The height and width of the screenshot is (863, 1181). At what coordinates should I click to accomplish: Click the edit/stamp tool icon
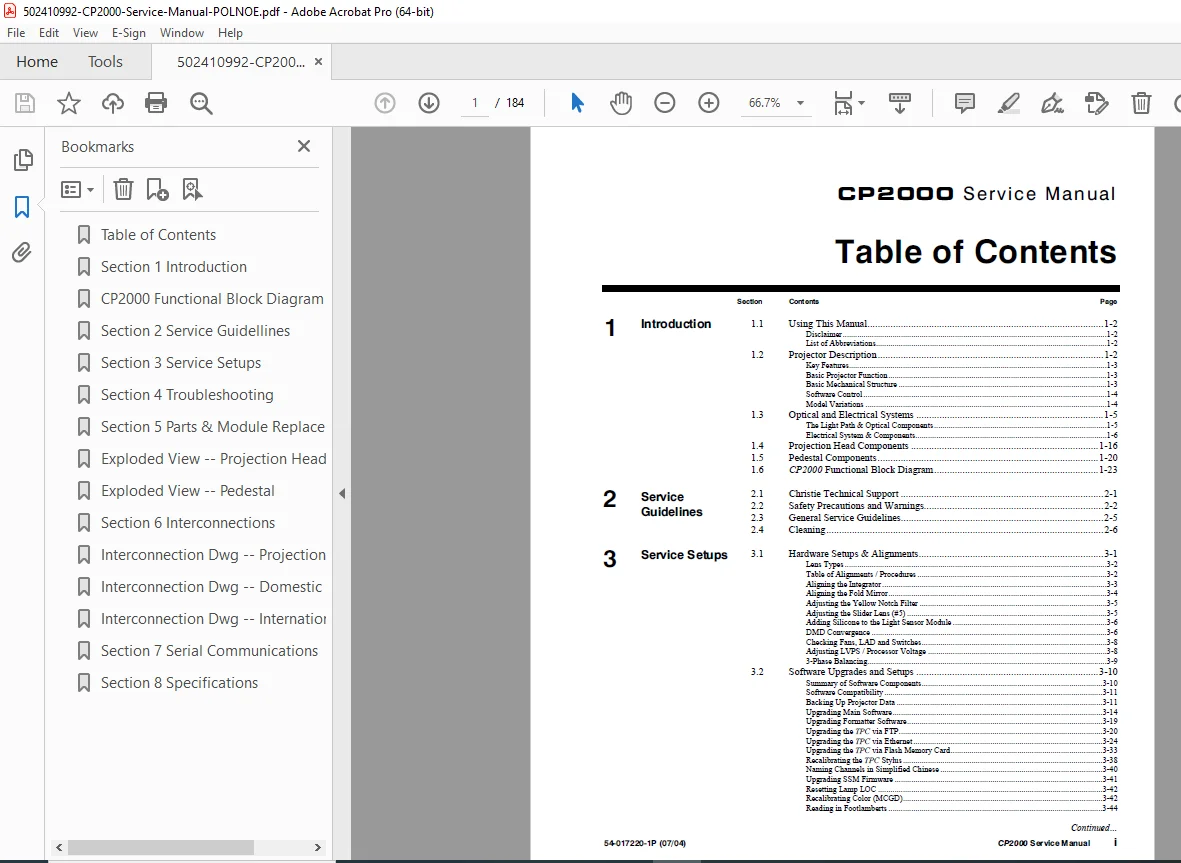(x=1097, y=102)
